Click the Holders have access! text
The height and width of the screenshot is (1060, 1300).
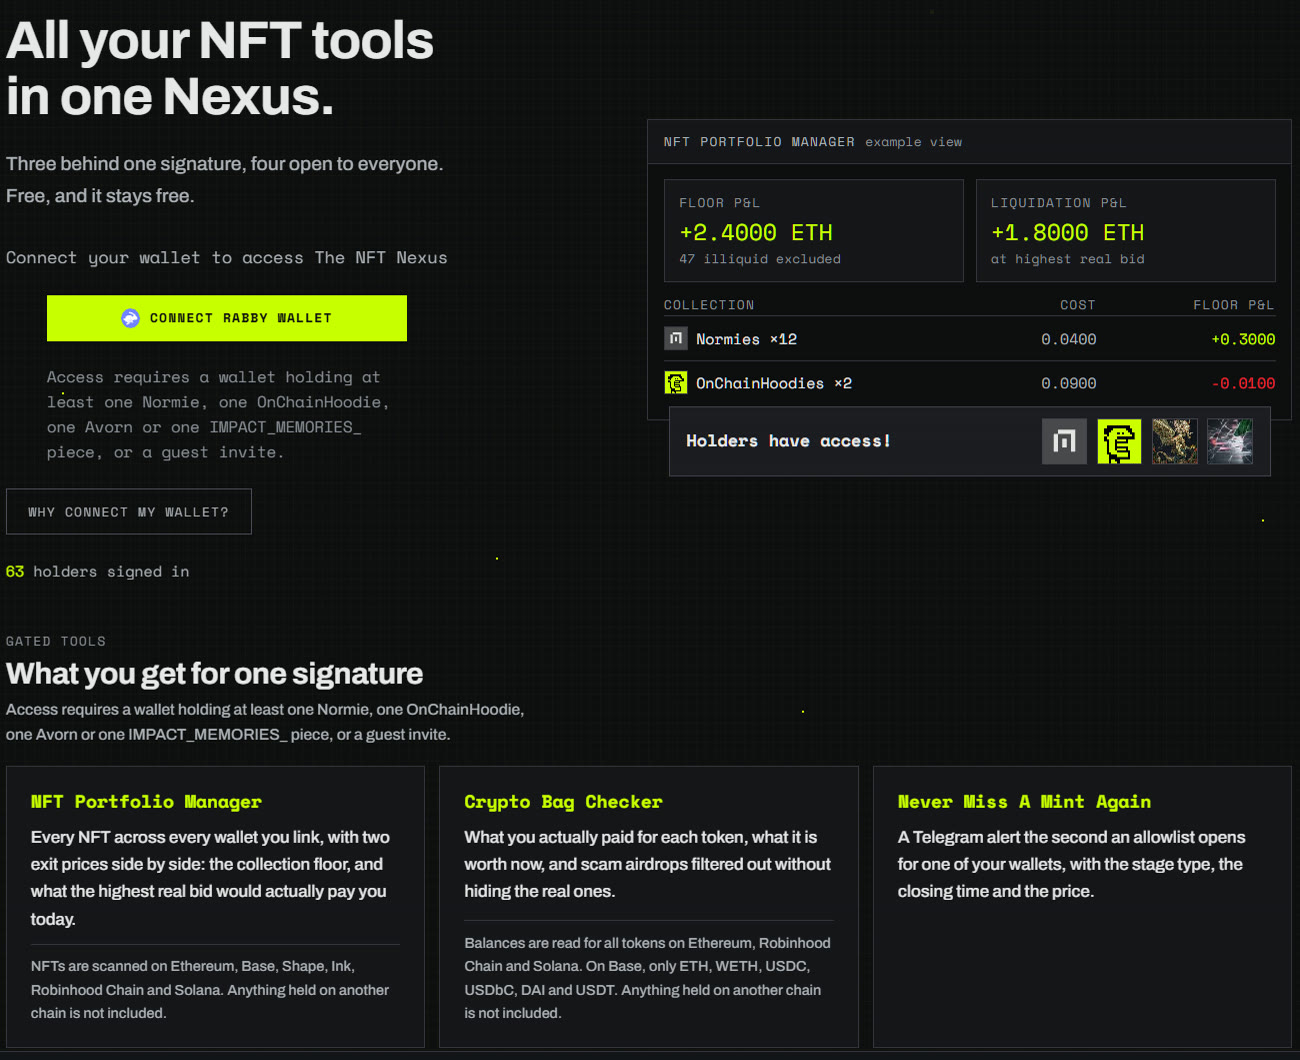tap(788, 441)
